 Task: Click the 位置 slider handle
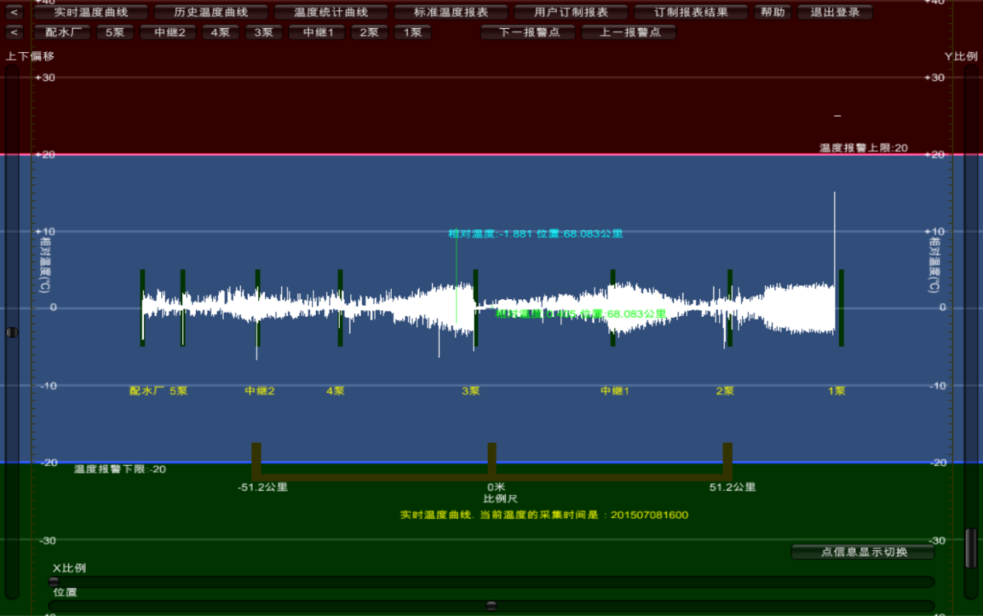pos(491,605)
